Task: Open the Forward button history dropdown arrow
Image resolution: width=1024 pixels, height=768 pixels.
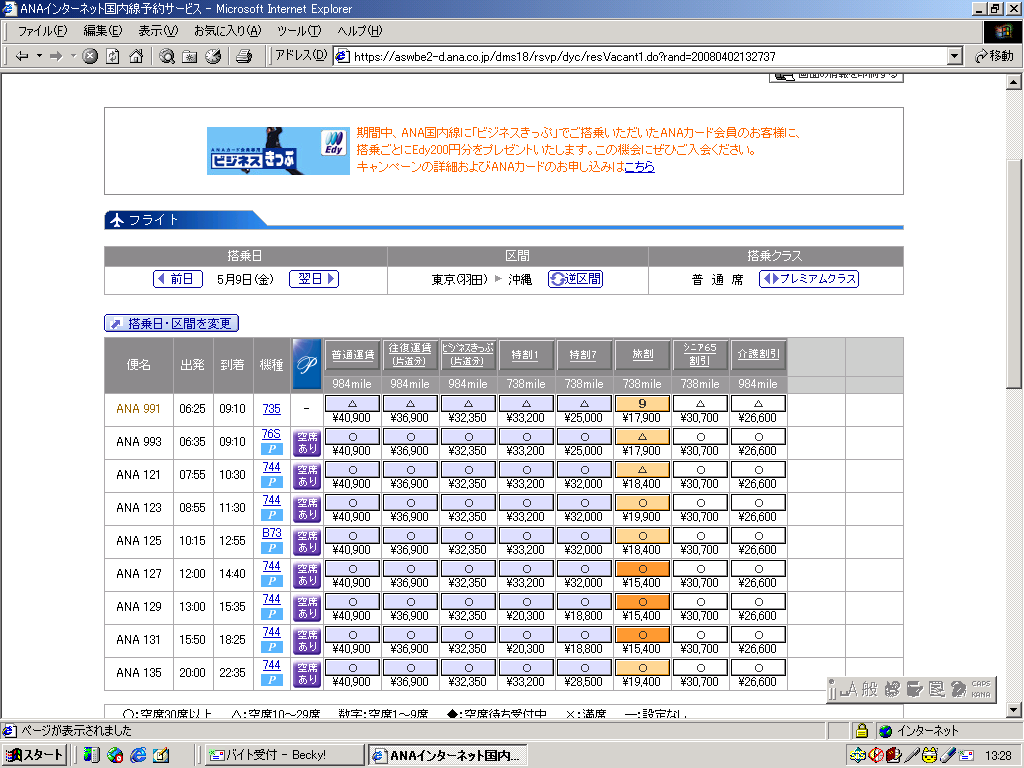Action: [x=73, y=56]
